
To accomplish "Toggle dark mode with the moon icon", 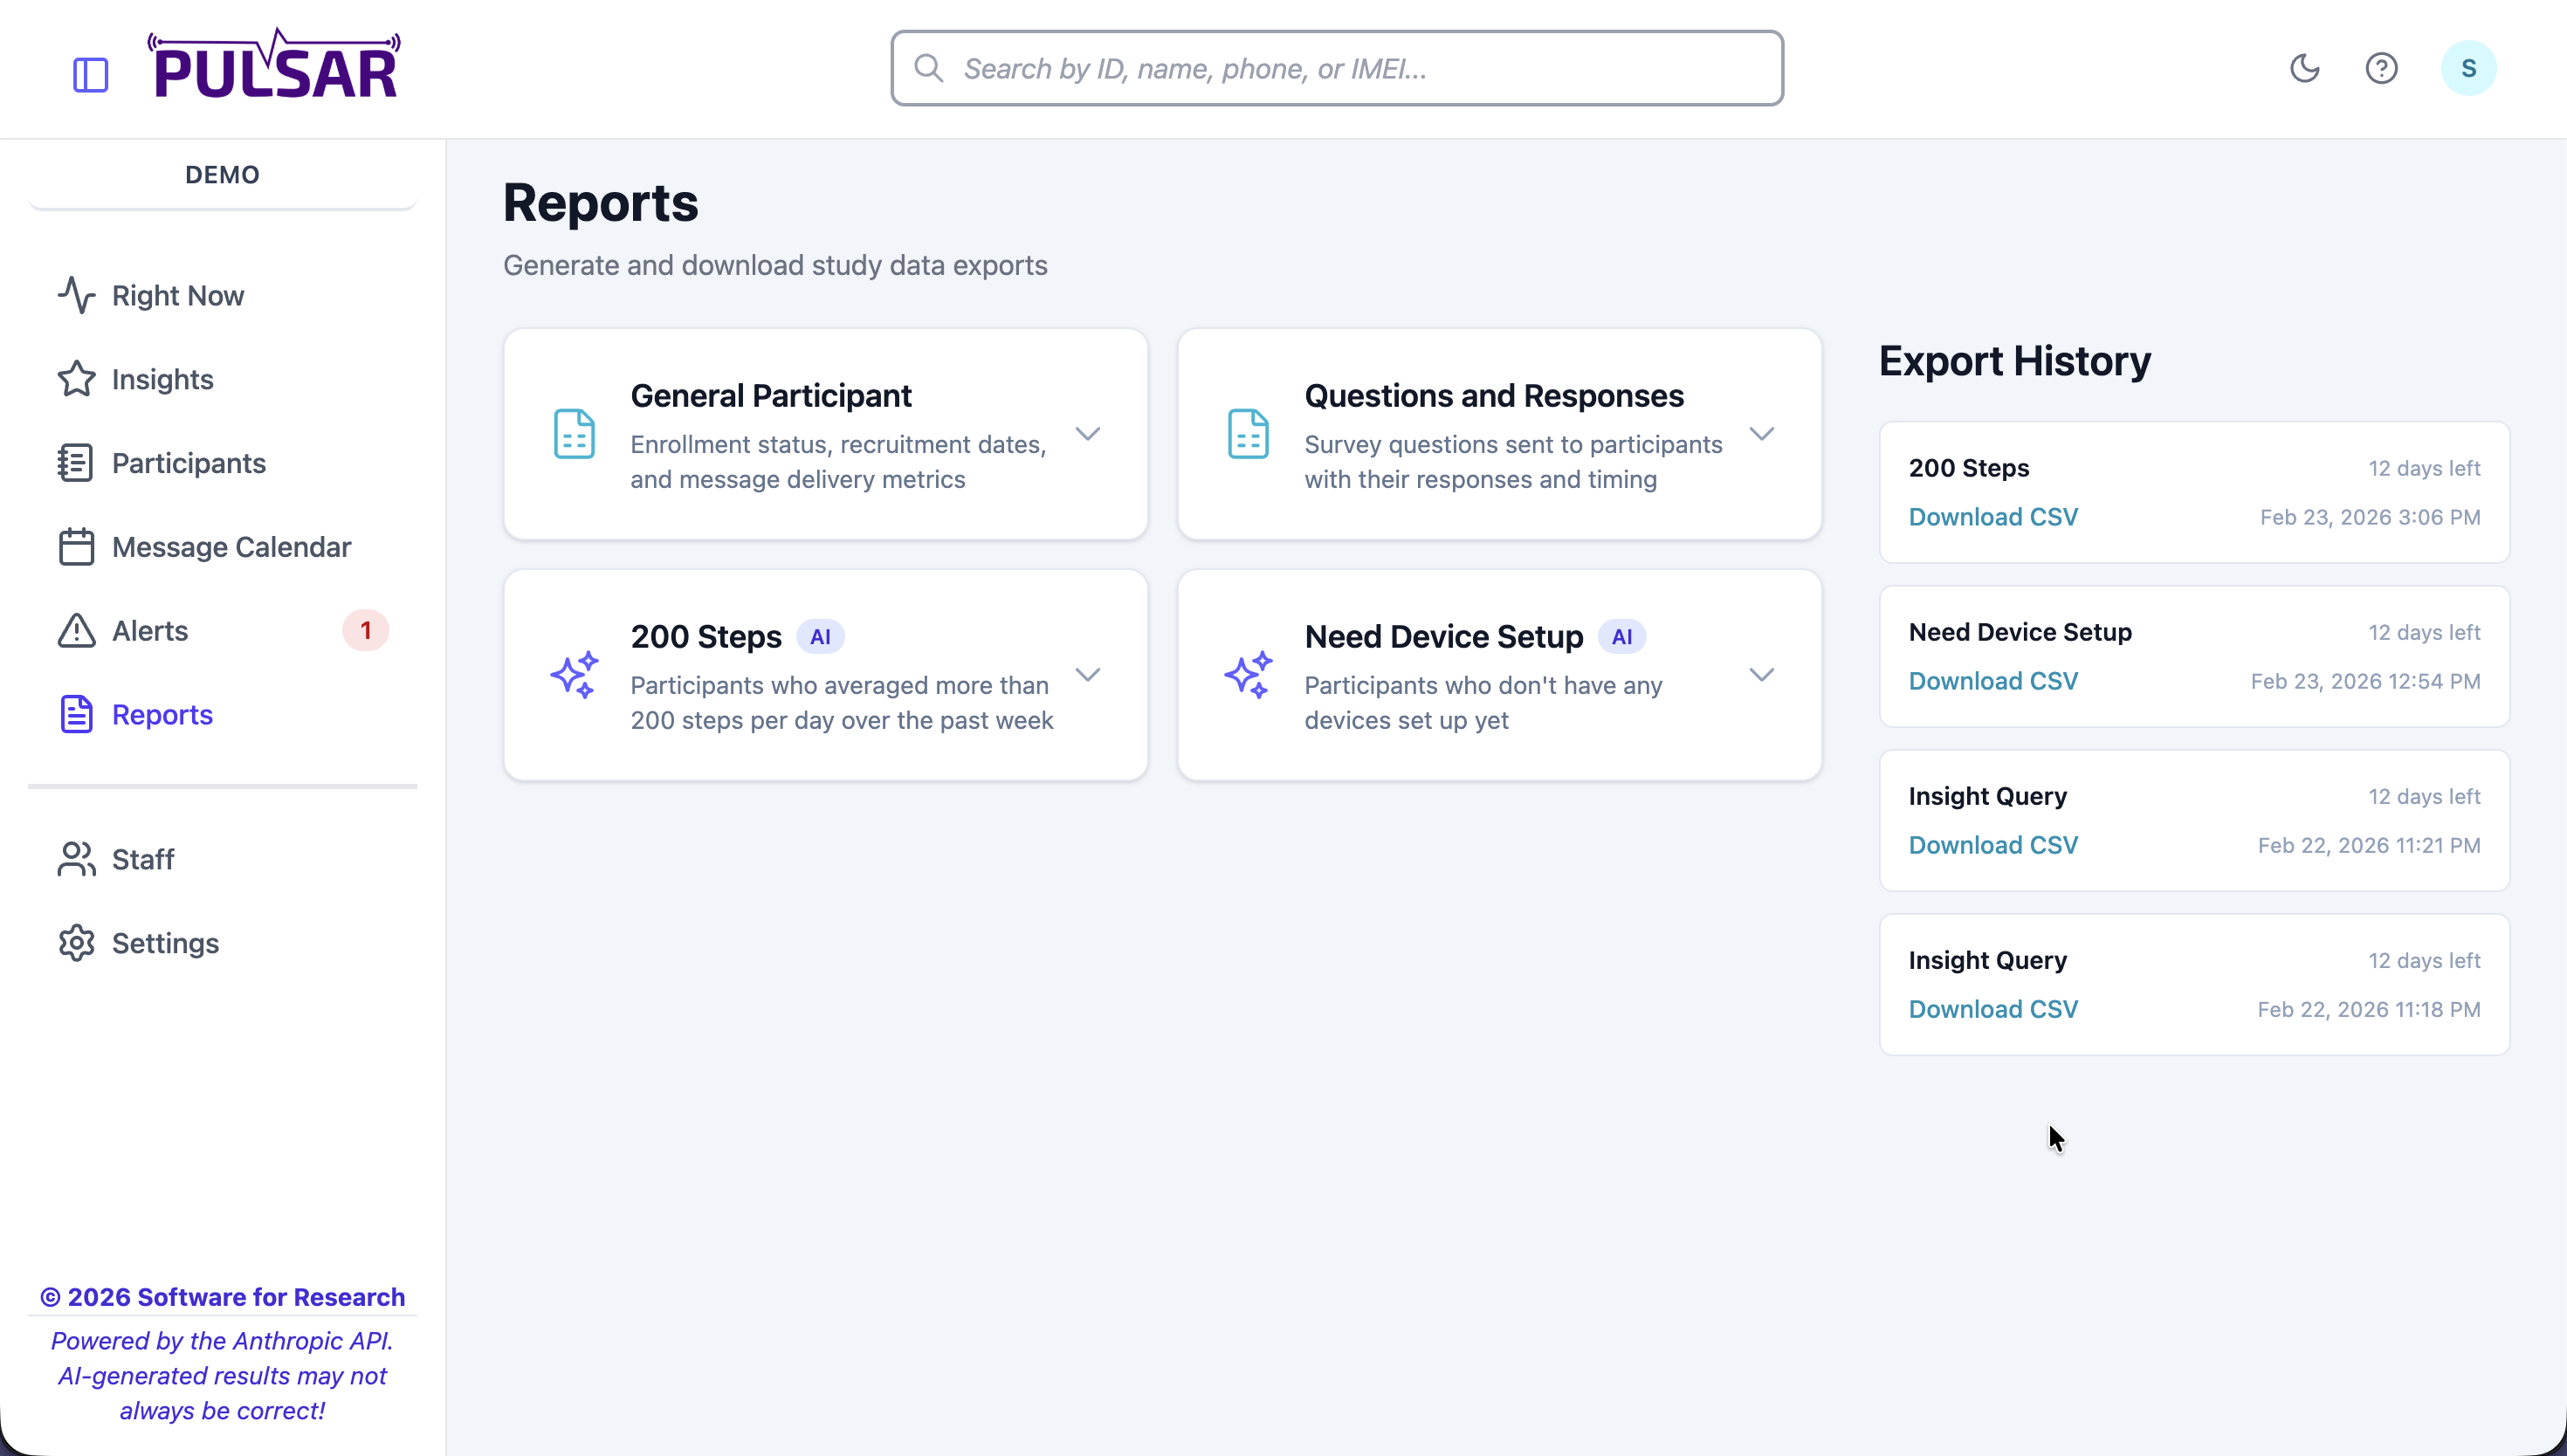I will (x=2304, y=68).
